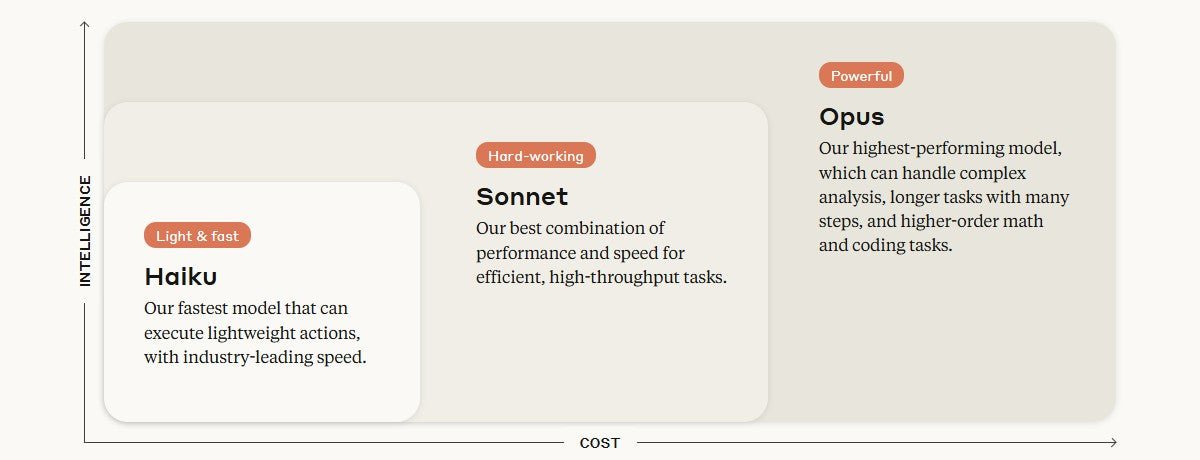Click the corner where both axes meet

[85, 442]
